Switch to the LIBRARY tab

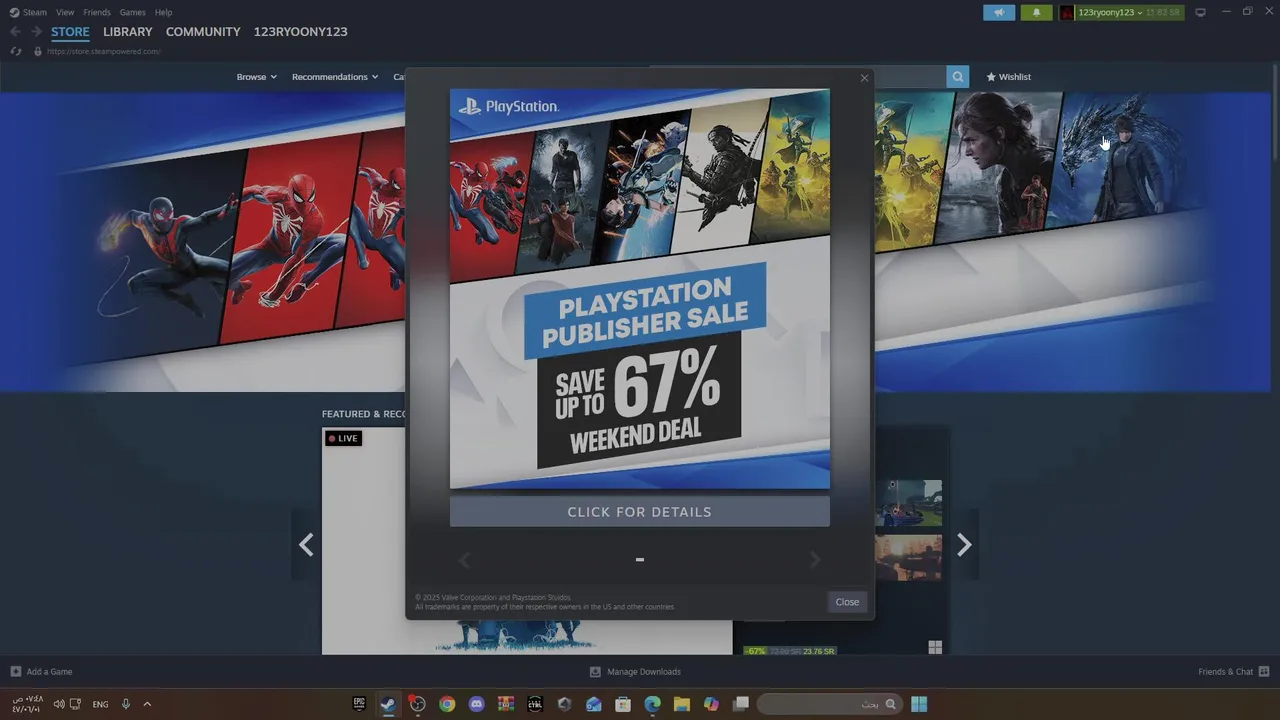click(x=128, y=32)
